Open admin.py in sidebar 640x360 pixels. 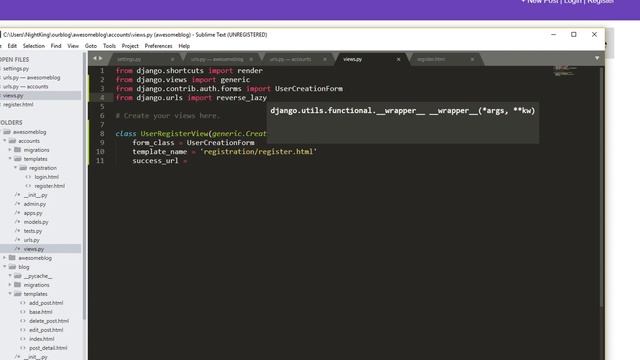35,204
